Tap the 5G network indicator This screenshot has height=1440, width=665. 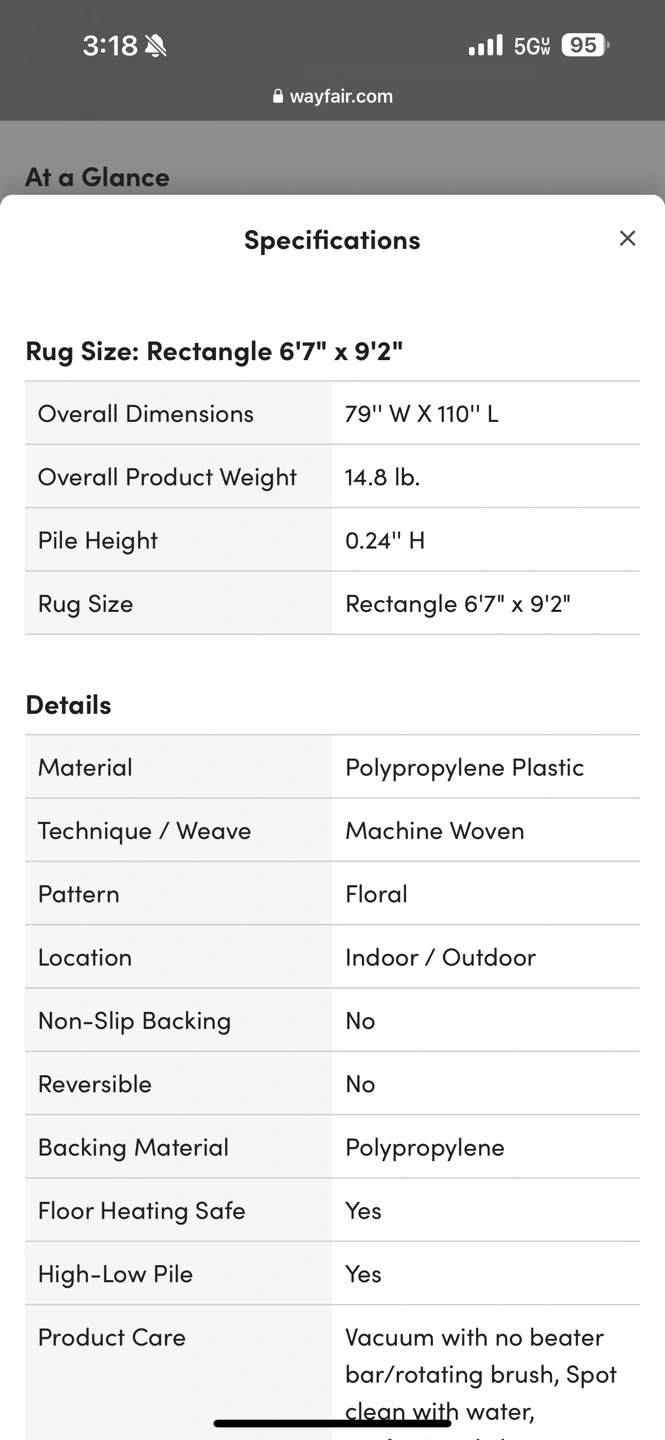click(531, 45)
